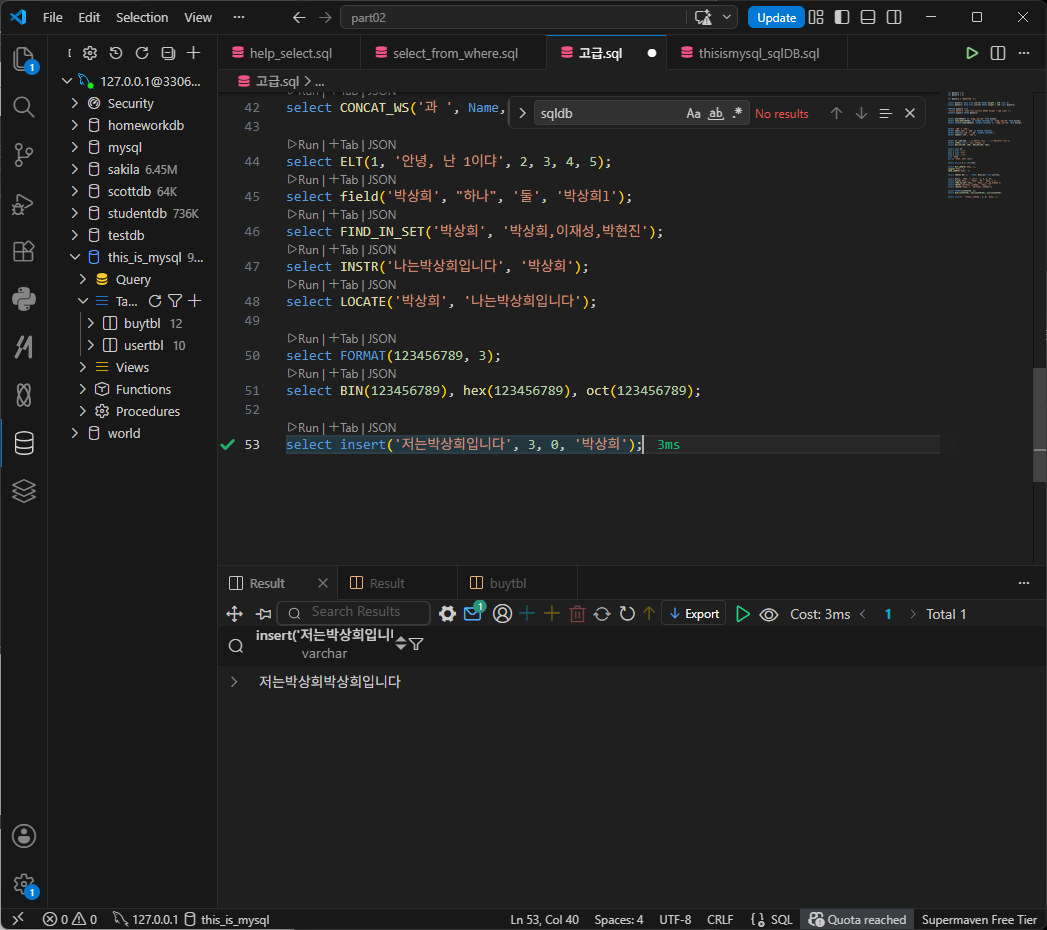Filter tables in this_is_mysql
The width and height of the screenshot is (1047, 930).
[x=175, y=301]
